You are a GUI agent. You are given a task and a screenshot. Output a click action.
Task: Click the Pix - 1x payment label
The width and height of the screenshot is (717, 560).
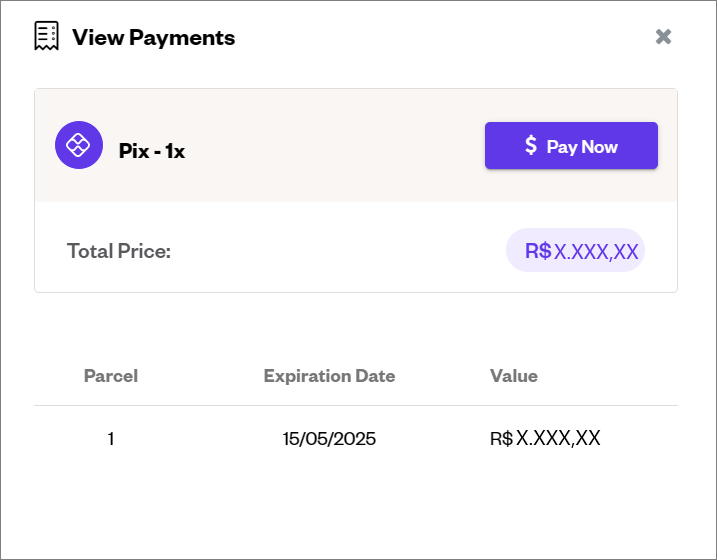click(152, 151)
